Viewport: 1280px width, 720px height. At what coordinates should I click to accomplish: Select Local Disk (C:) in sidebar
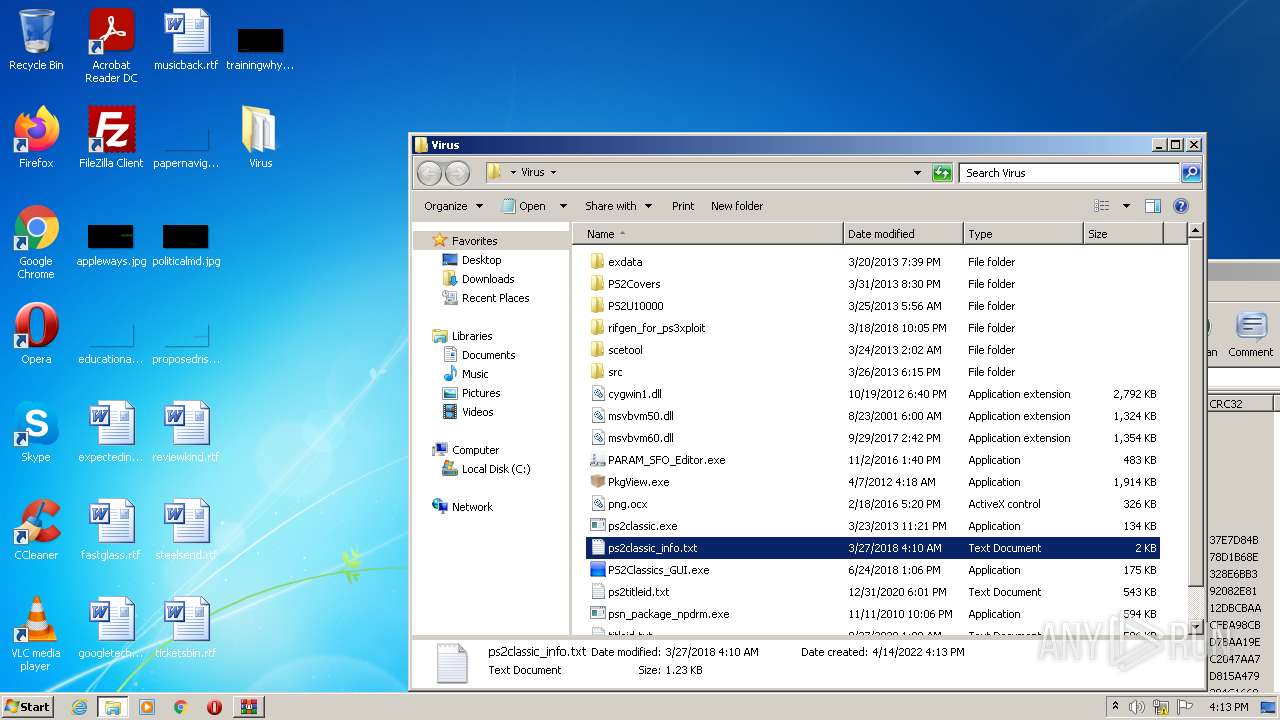(x=496, y=469)
